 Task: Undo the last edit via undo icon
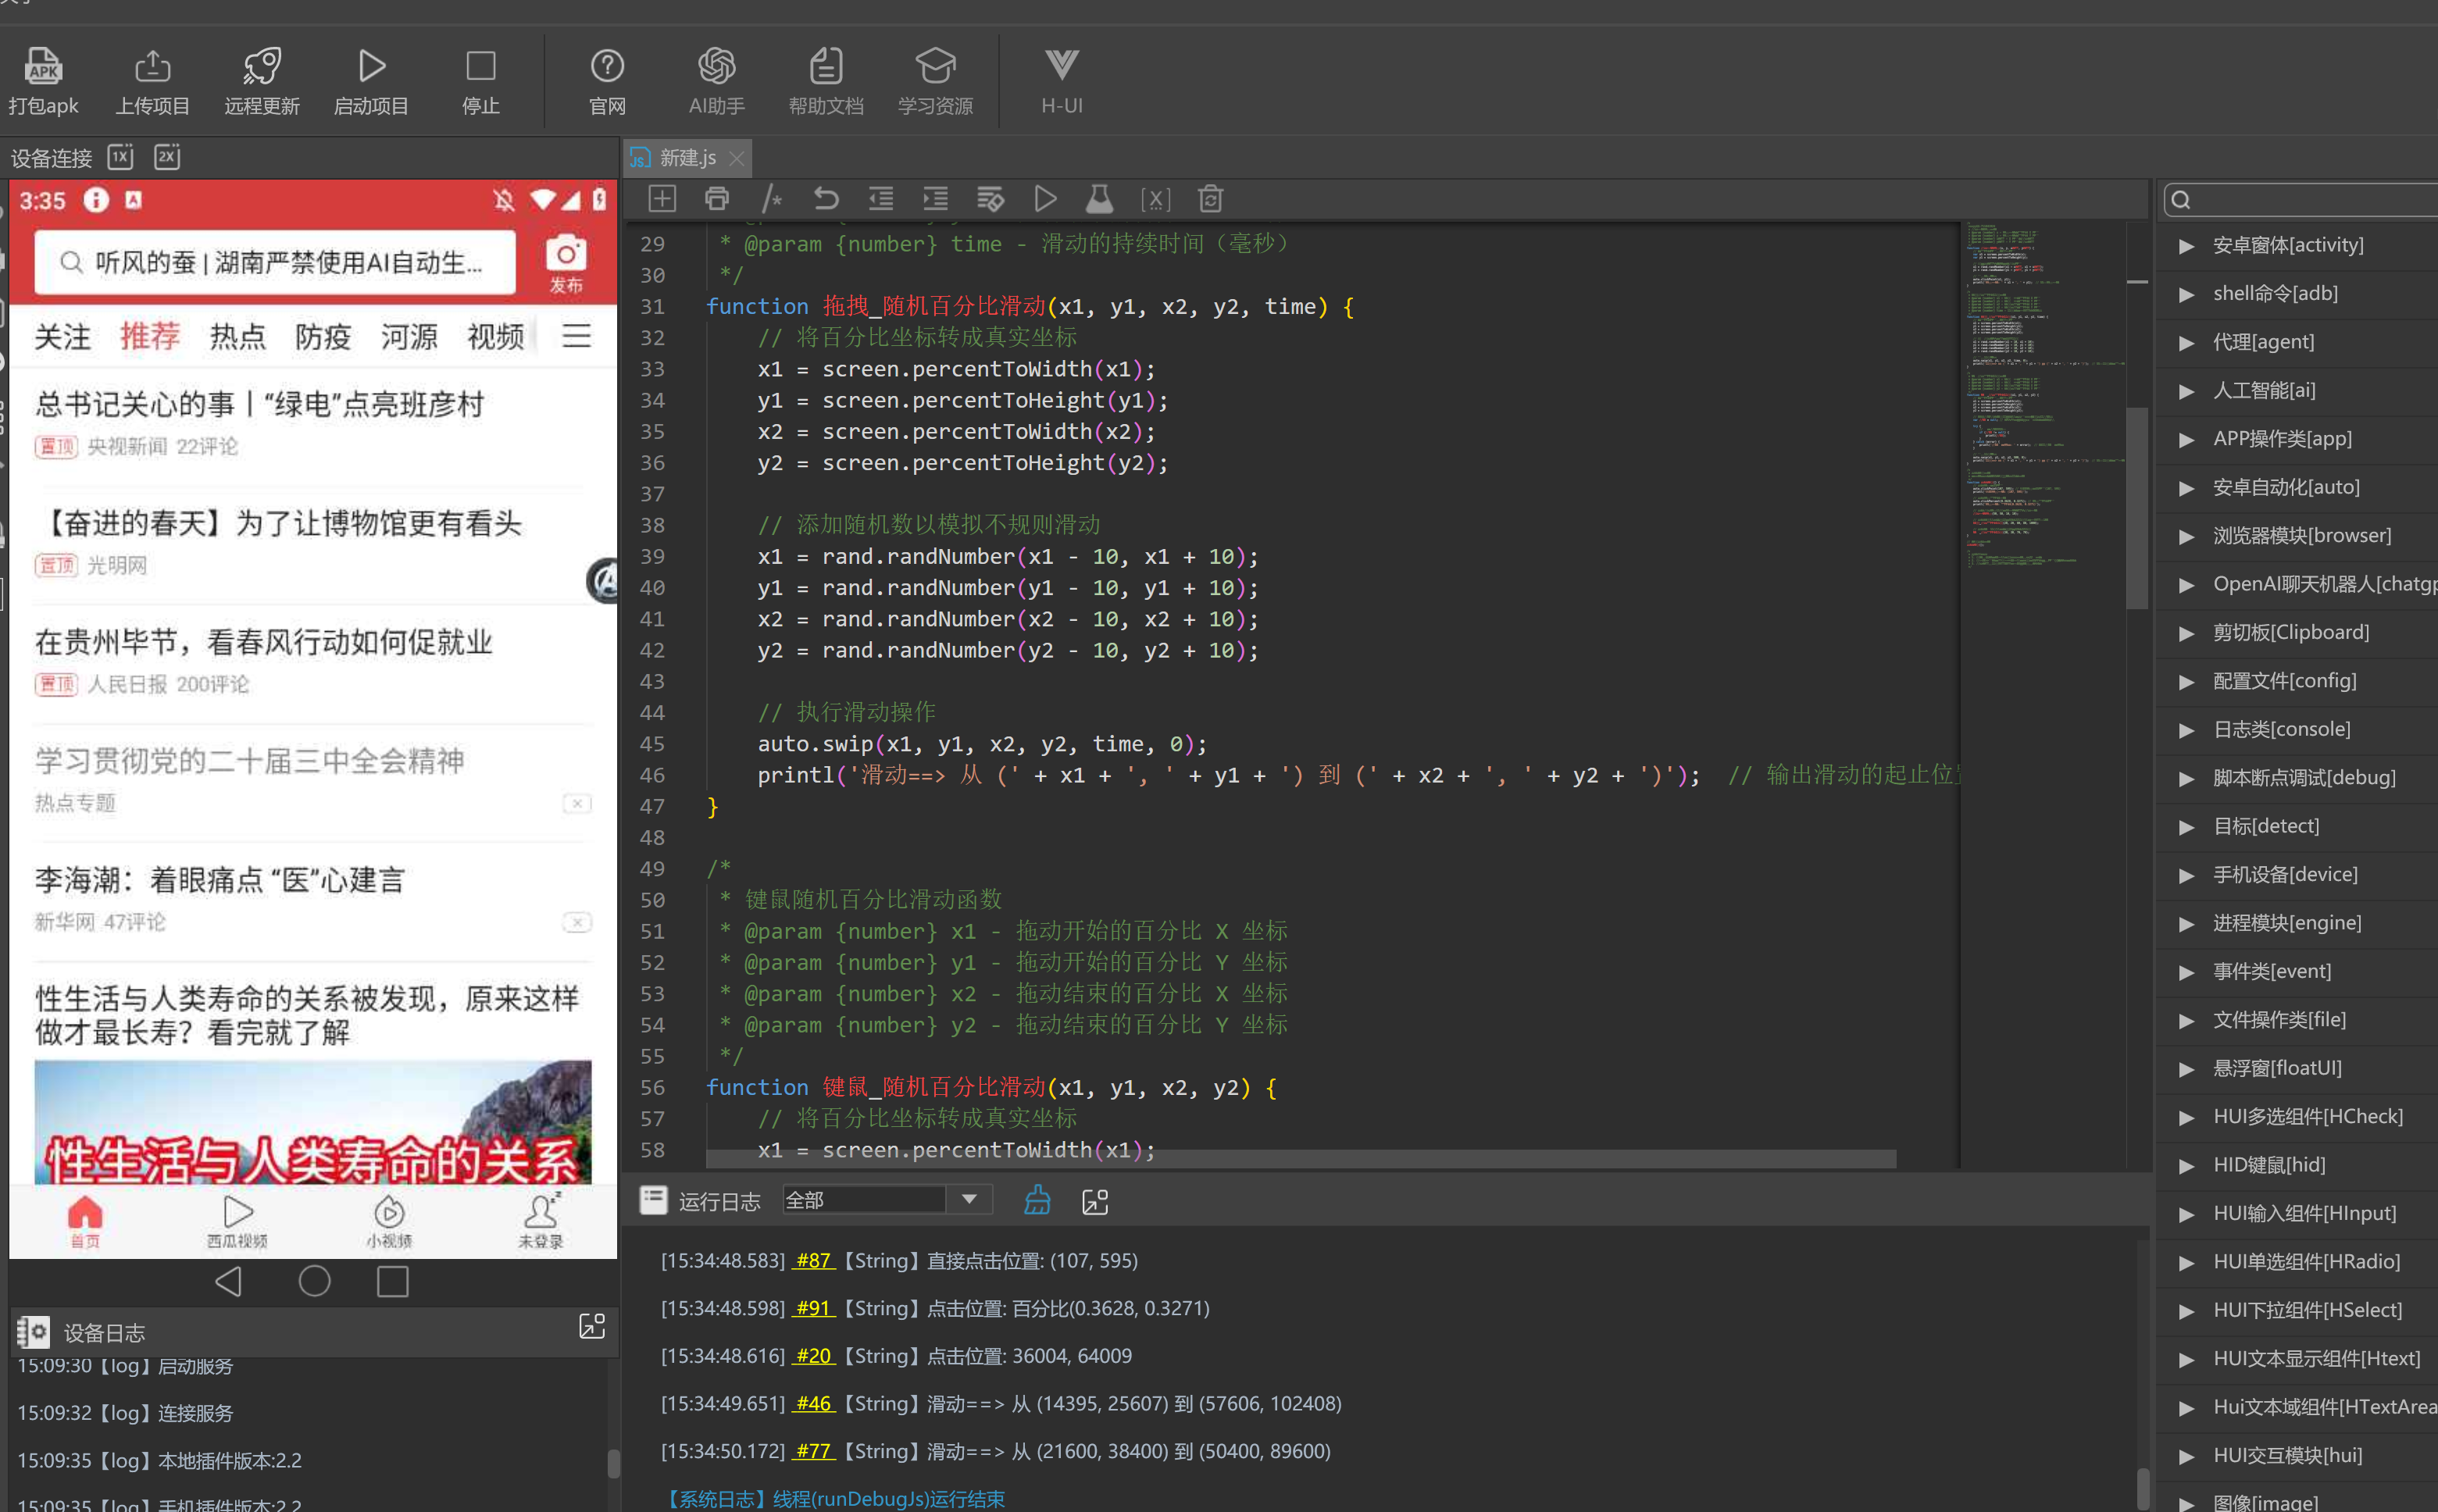[826, 199]
